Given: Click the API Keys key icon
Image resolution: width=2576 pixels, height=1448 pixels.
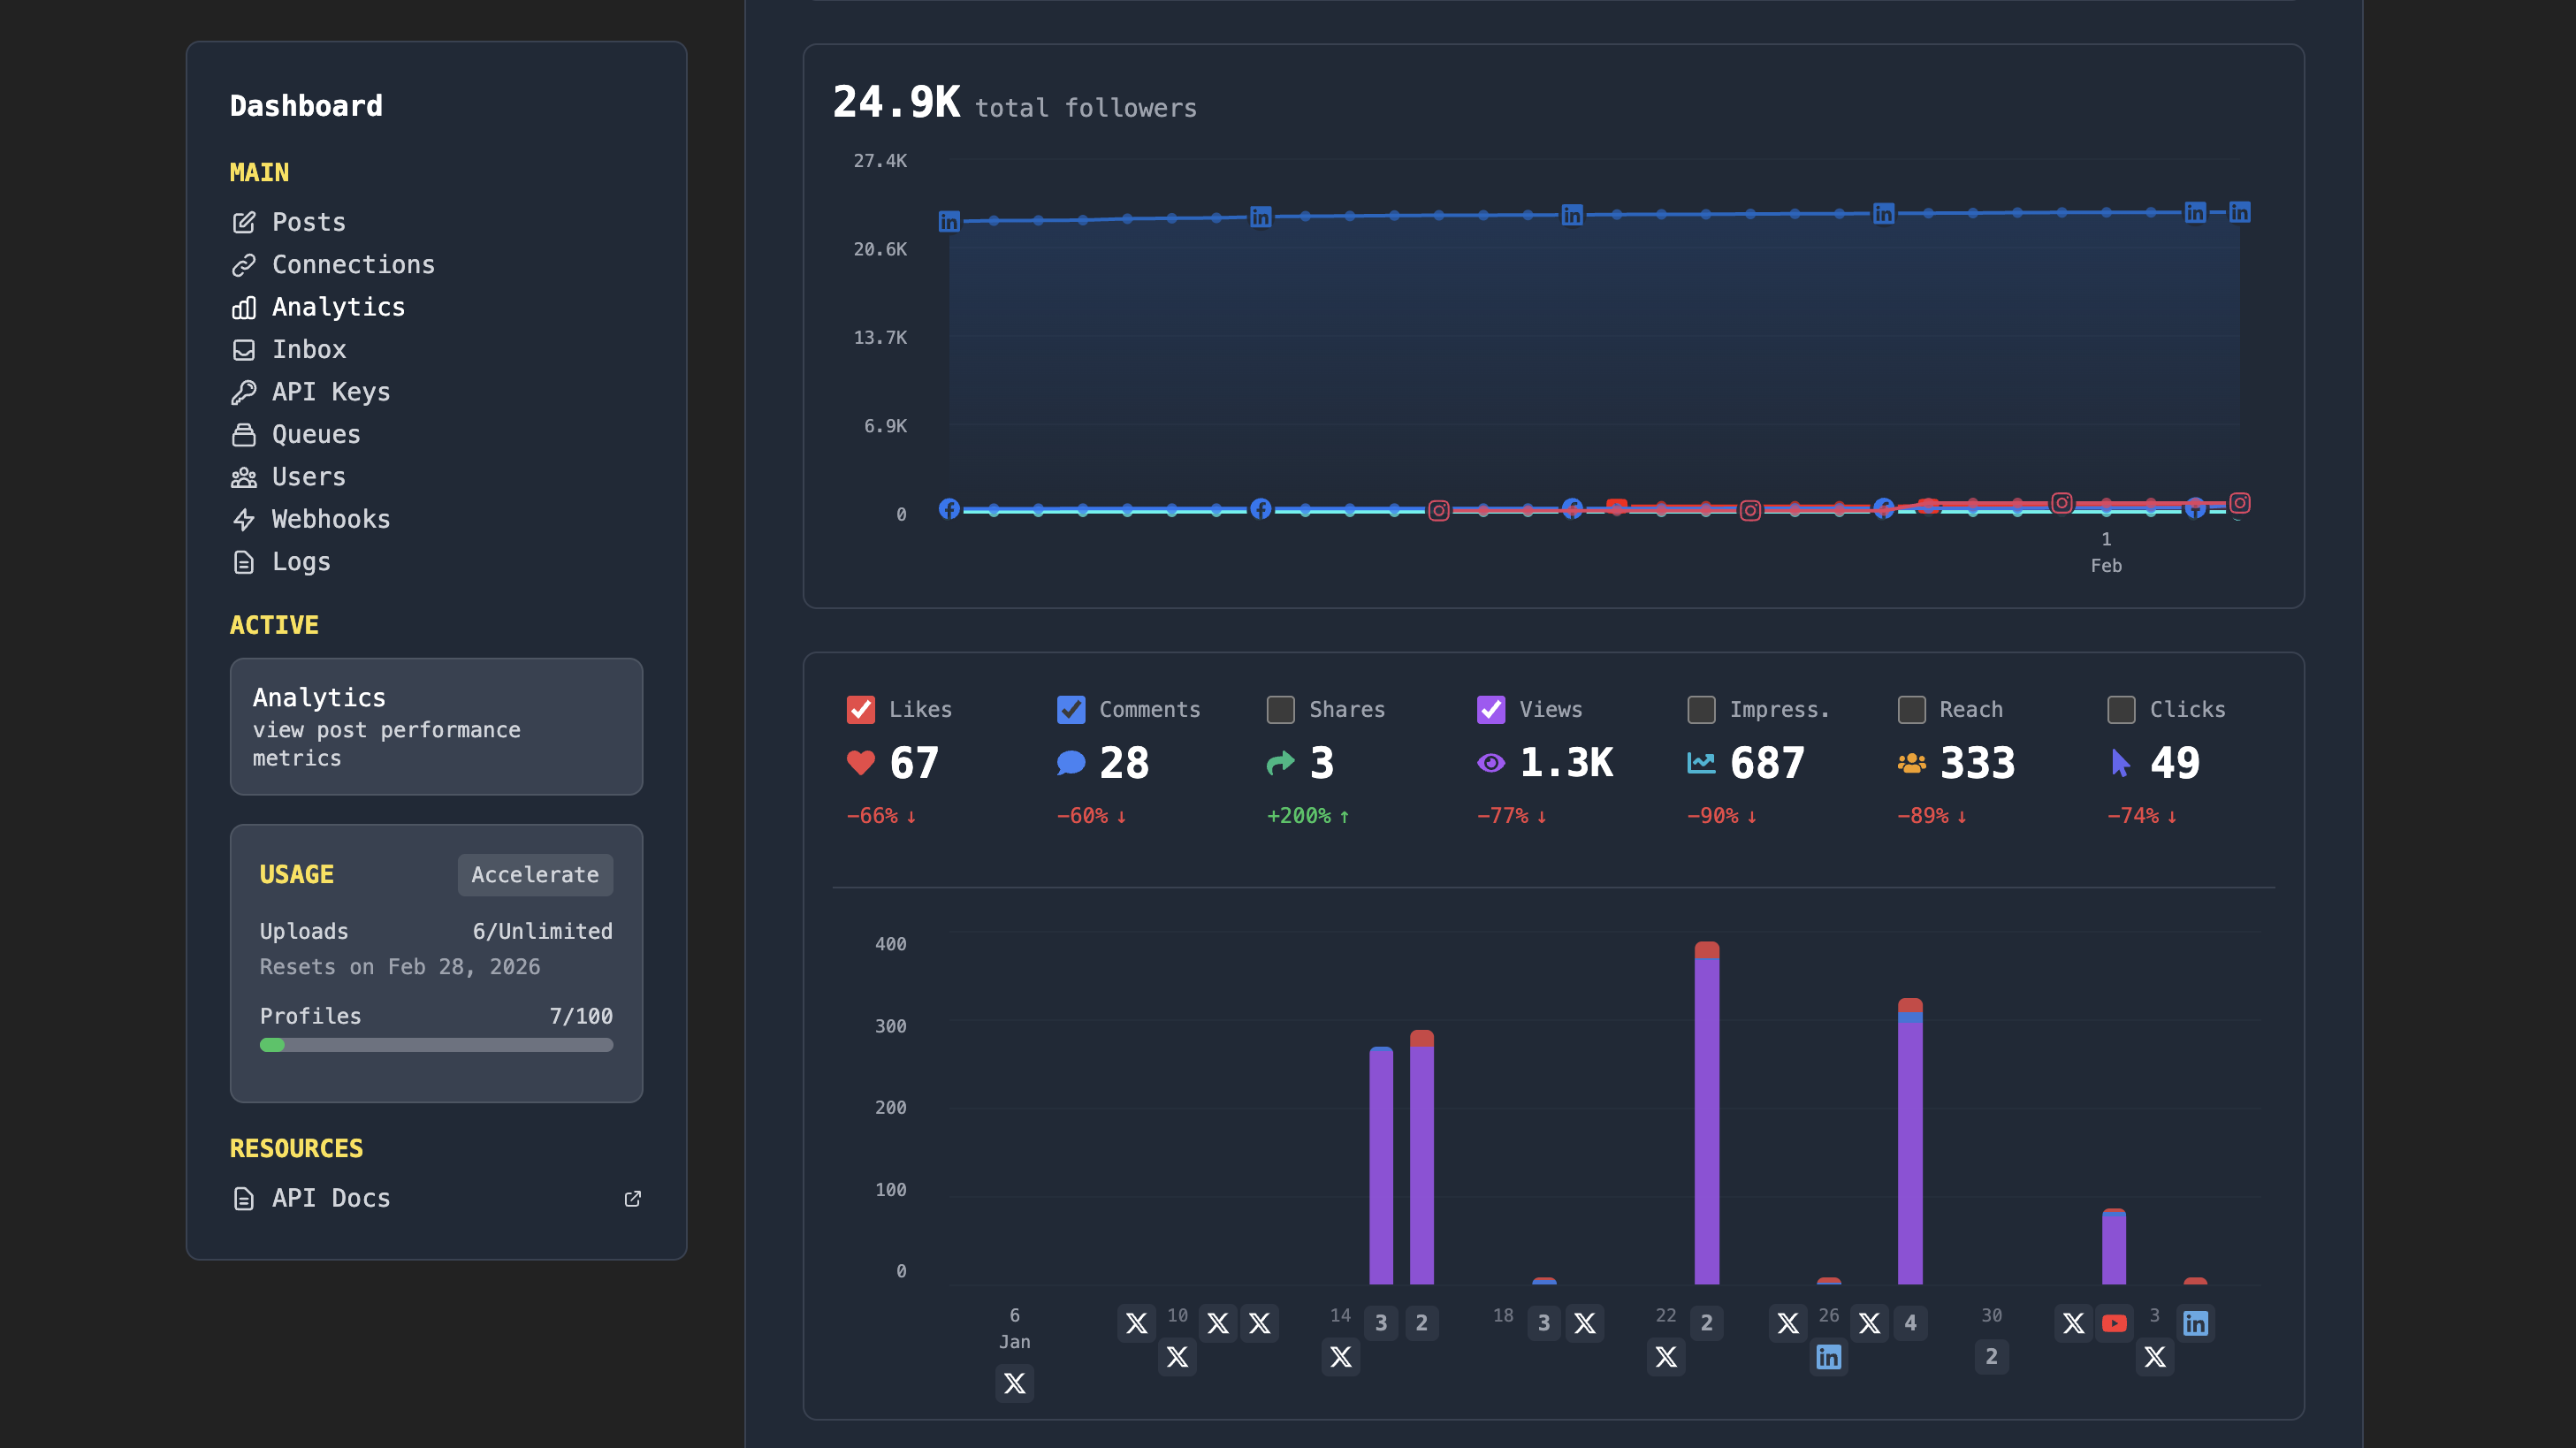Looking at the screenshot, I should pyautogui.click(x=243, y=392).
